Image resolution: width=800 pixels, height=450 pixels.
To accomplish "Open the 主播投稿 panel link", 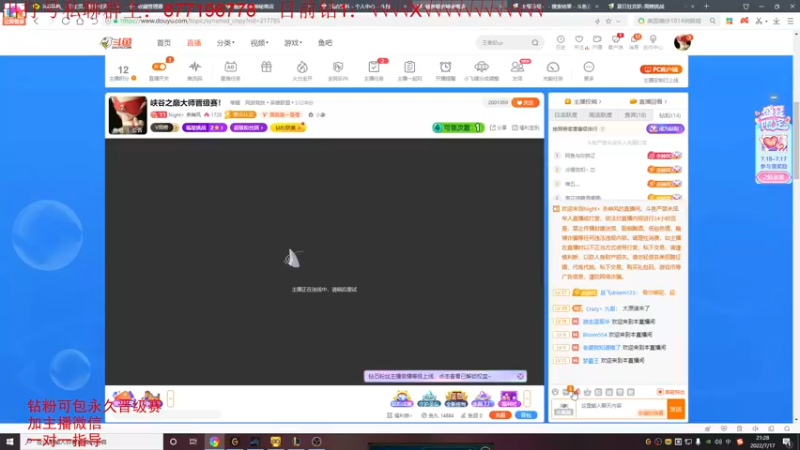I will tap(583, 102).
